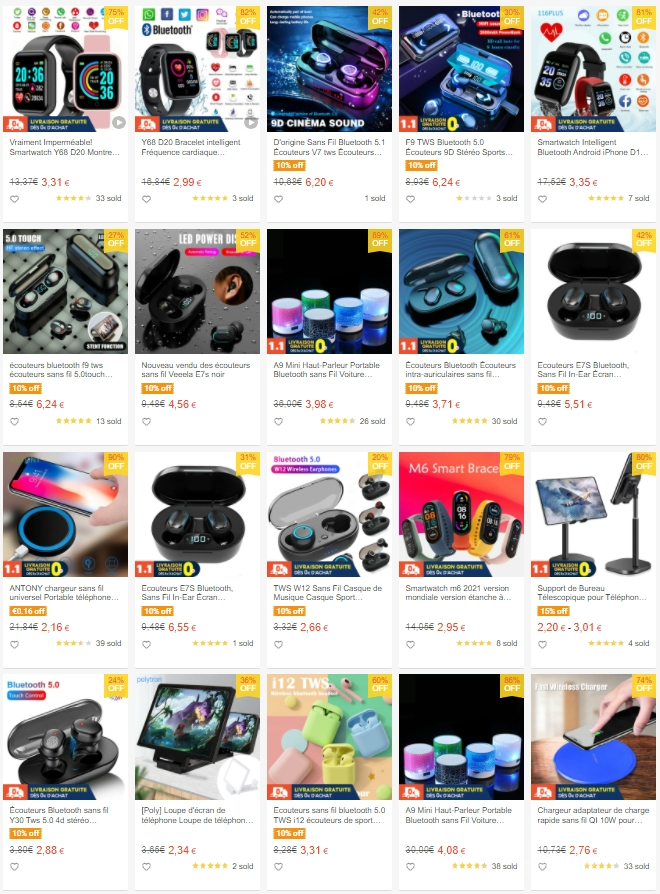Click 15% off badge on Support de Bureau
The width and height of the screenshot is (660, 894).
[553, 611]
